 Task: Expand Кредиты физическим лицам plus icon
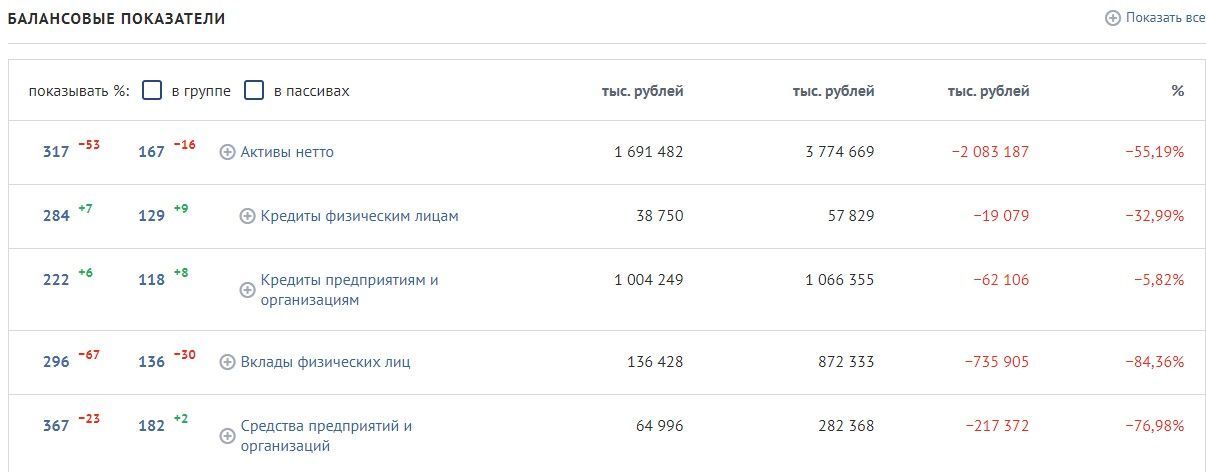(x=247, y=216)
